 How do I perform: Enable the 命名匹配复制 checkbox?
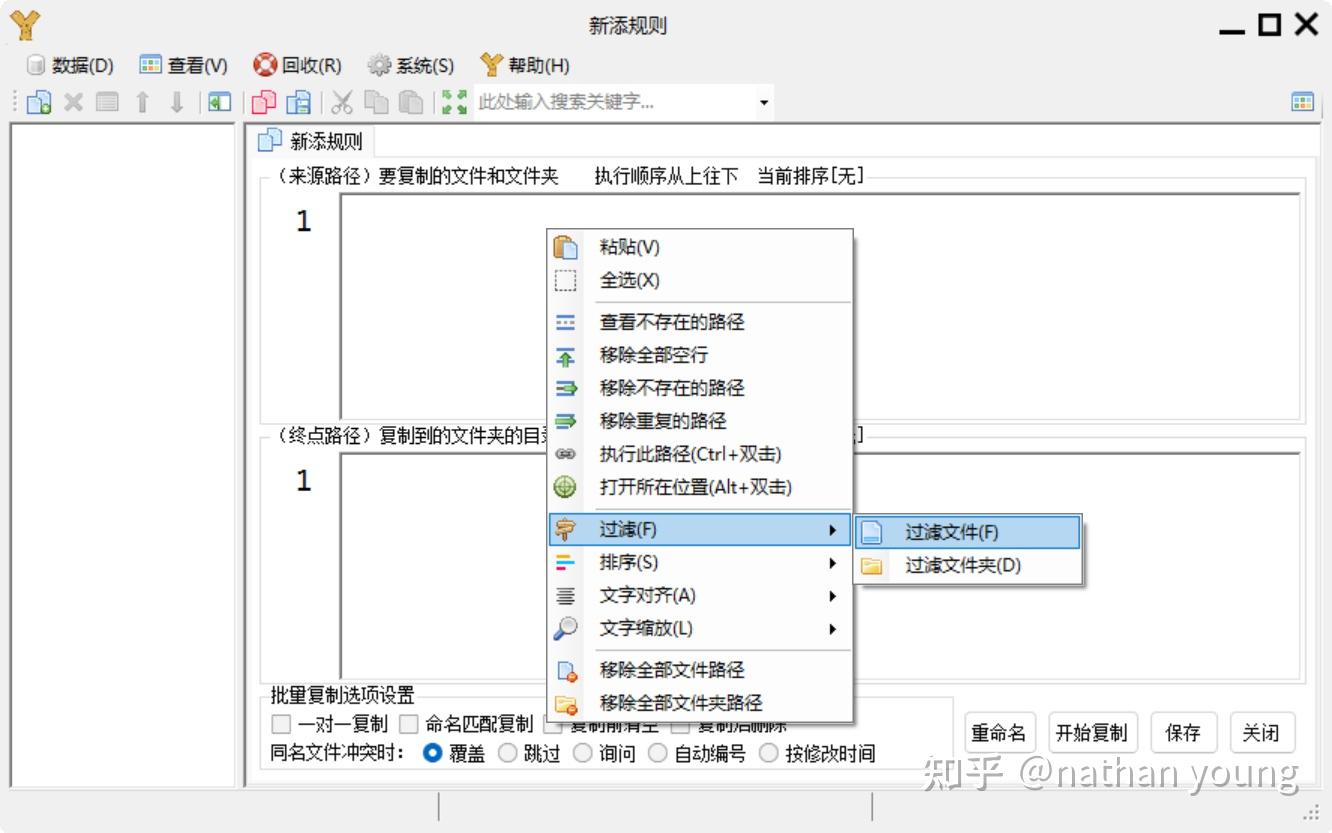[409, 724]
